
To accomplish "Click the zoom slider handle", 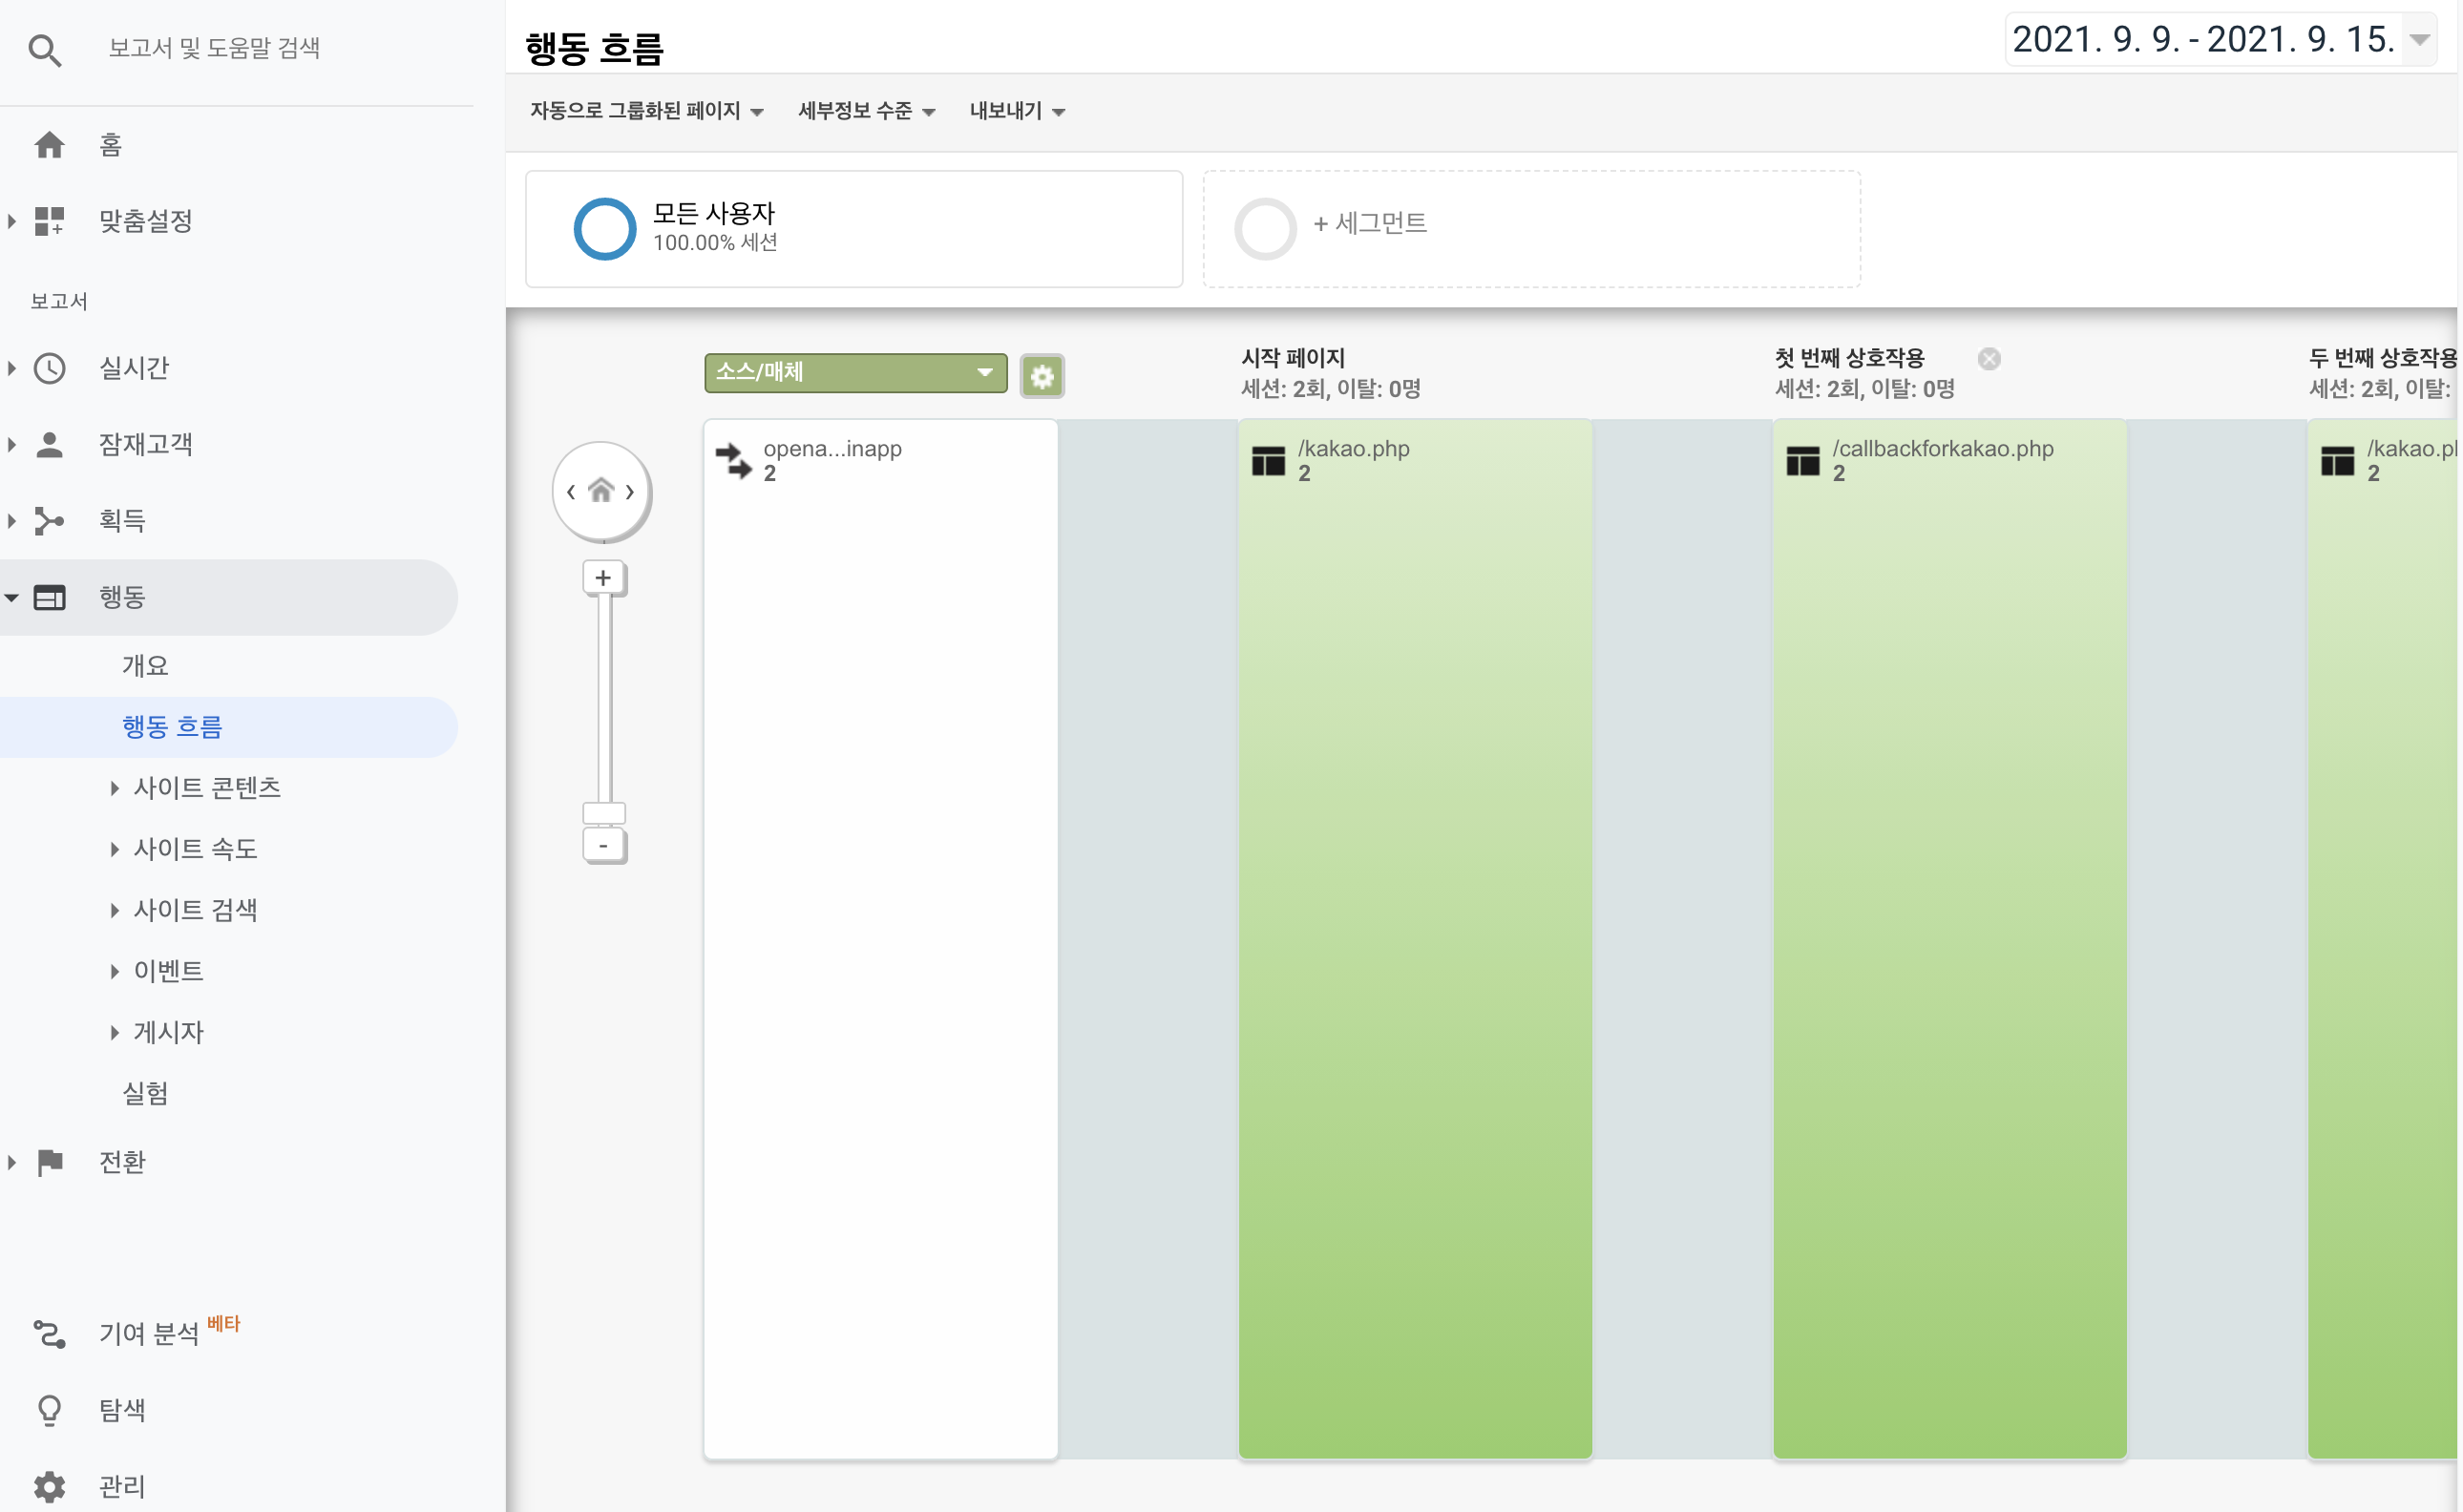I will click(x=603, y=812).
